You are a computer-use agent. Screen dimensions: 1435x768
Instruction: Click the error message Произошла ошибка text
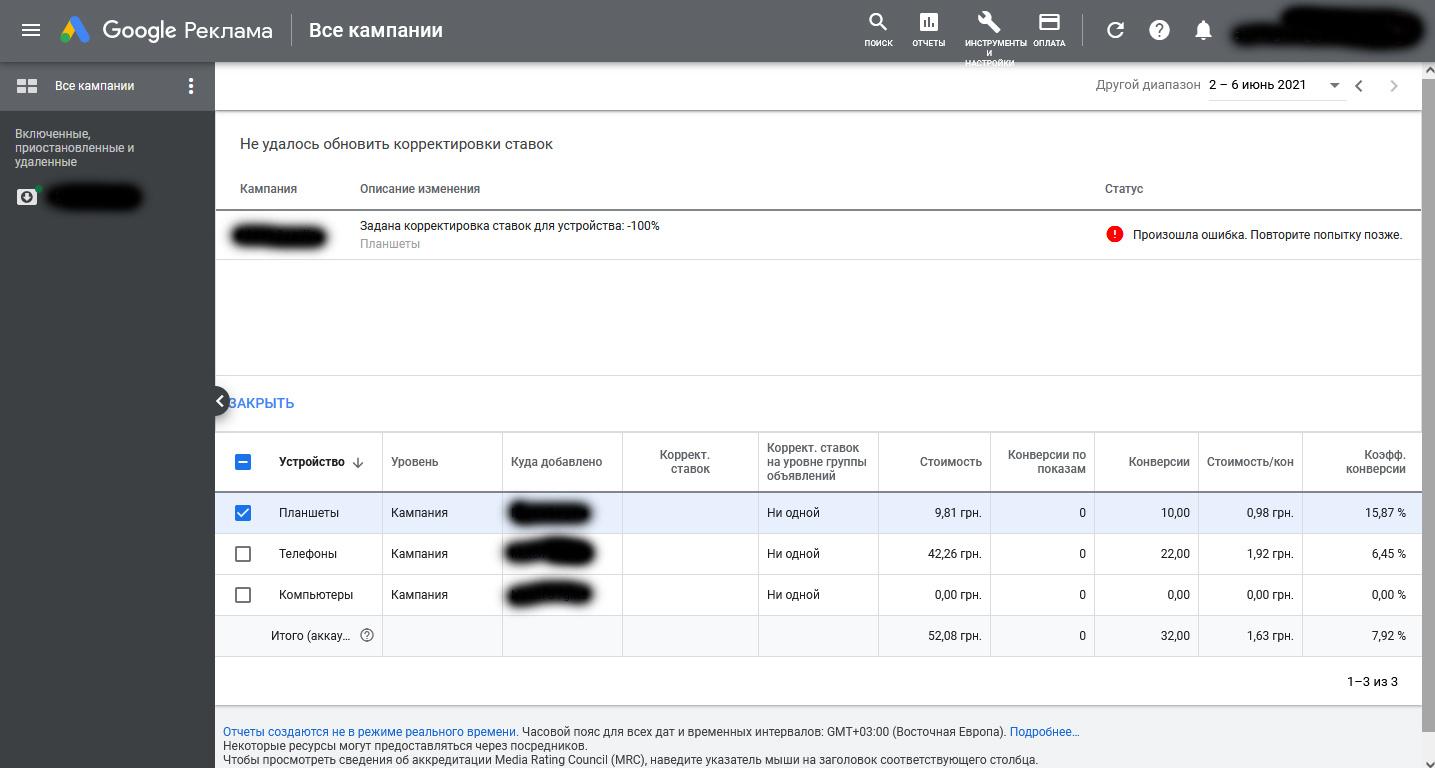point(1268,235)
